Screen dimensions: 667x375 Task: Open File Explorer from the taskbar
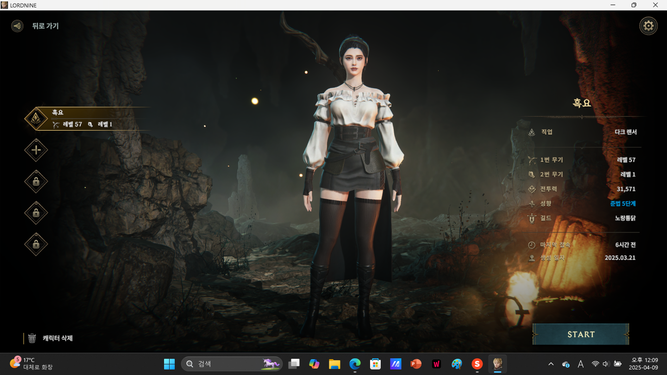point(334,364)
